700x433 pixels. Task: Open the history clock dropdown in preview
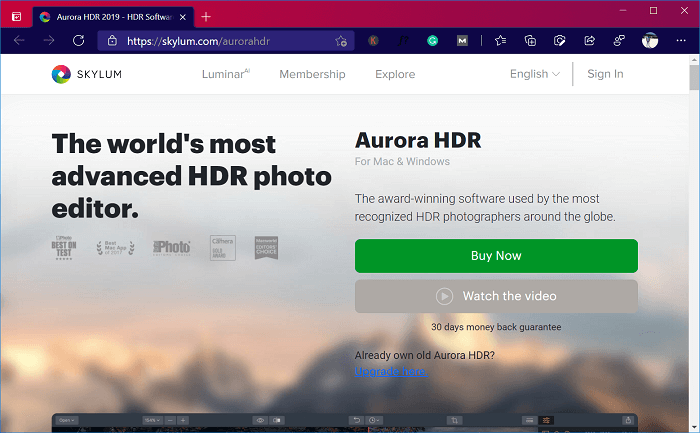pyautogui.click(x=374, y=421)
